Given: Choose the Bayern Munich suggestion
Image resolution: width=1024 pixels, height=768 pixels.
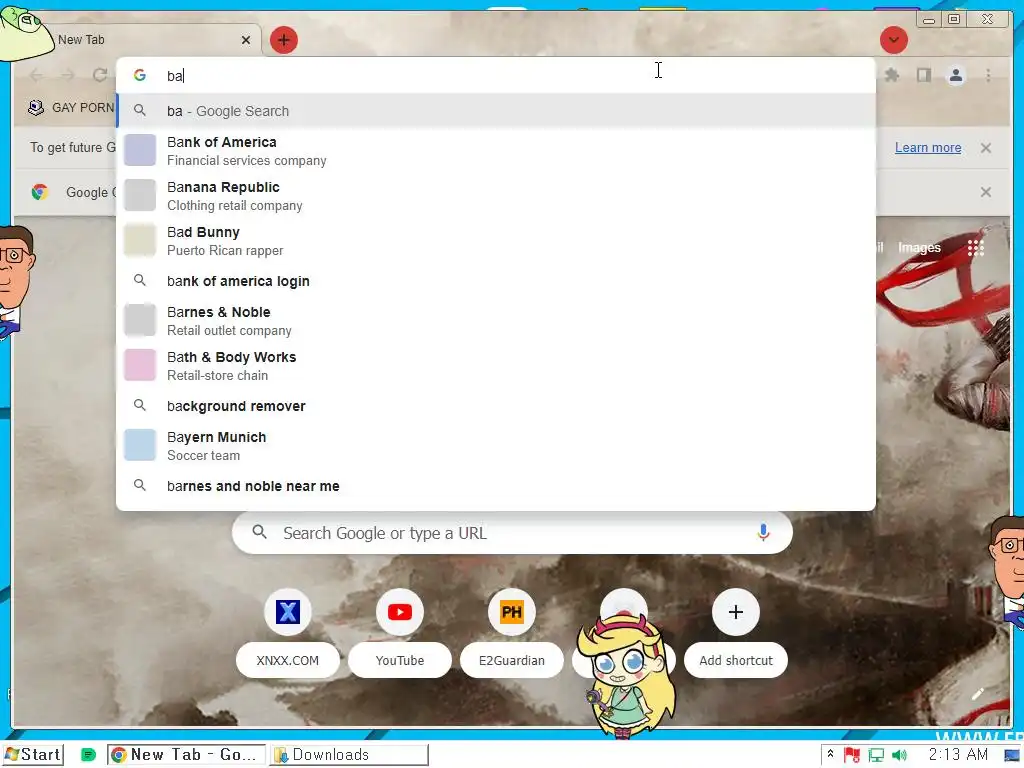Looking at the screenshot, I should click(x=496, y=445).
